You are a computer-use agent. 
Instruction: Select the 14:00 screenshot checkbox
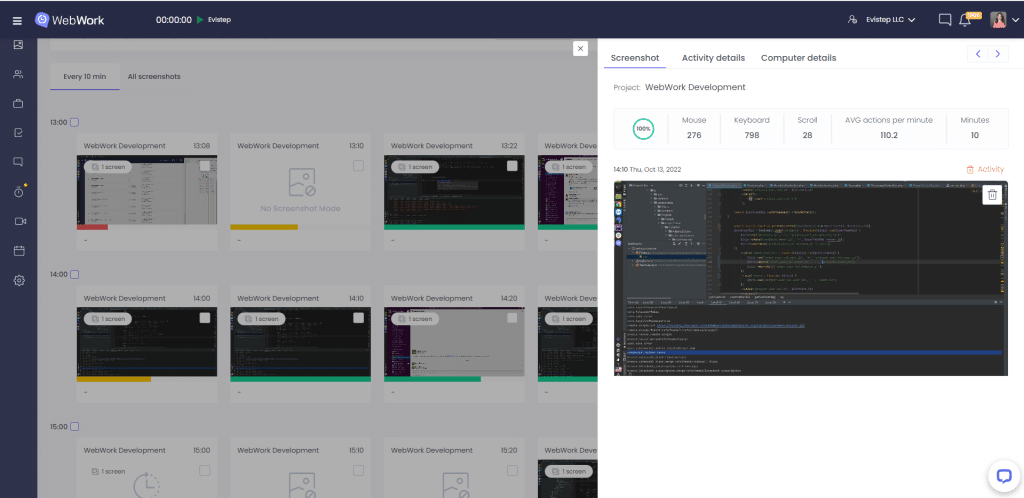click(205, 318)
